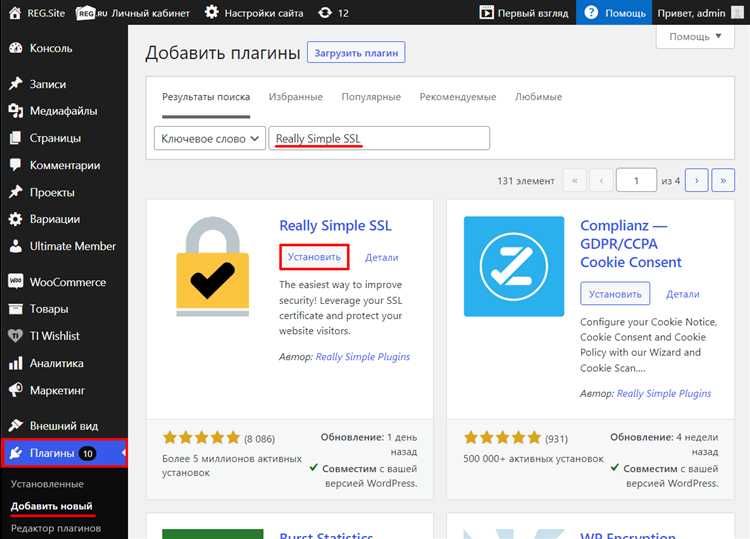Switch to the Рекомендуемые tab
The height and width of the screenshot is (539, 750).
point(458,97)
